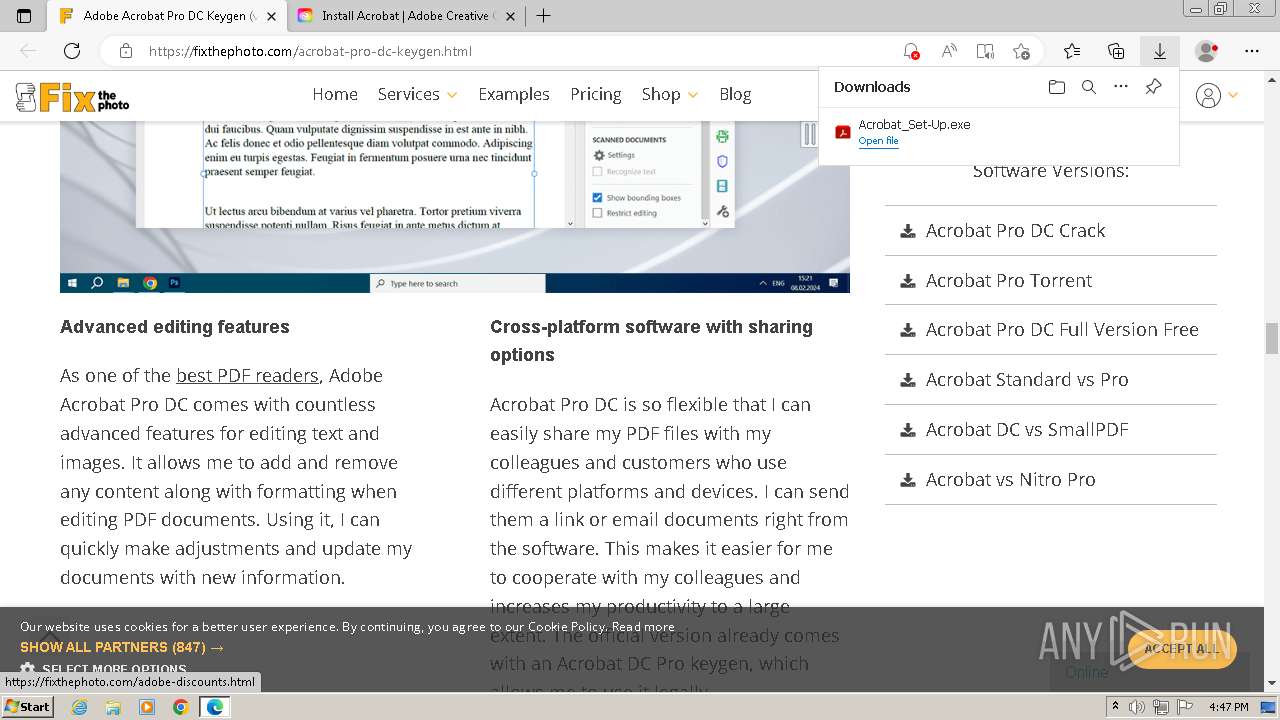Image resolution: width=1280 pixels, height=720 pixels.
Task: Open Acrobat vs Nitro Pro link
Action: pos(1010,479)
